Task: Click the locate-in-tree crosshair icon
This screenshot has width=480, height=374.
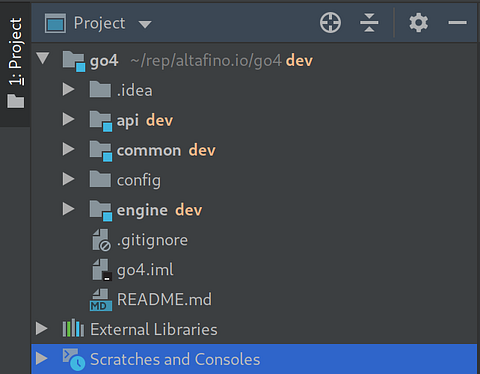Action: point(330,23)
